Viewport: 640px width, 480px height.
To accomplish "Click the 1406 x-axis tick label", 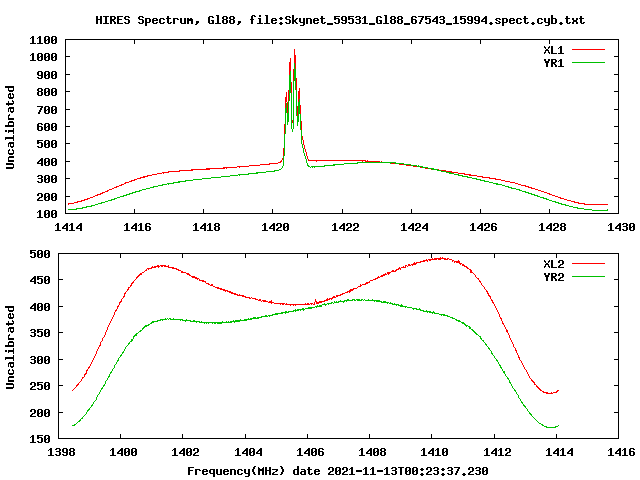I will [310, 452].
